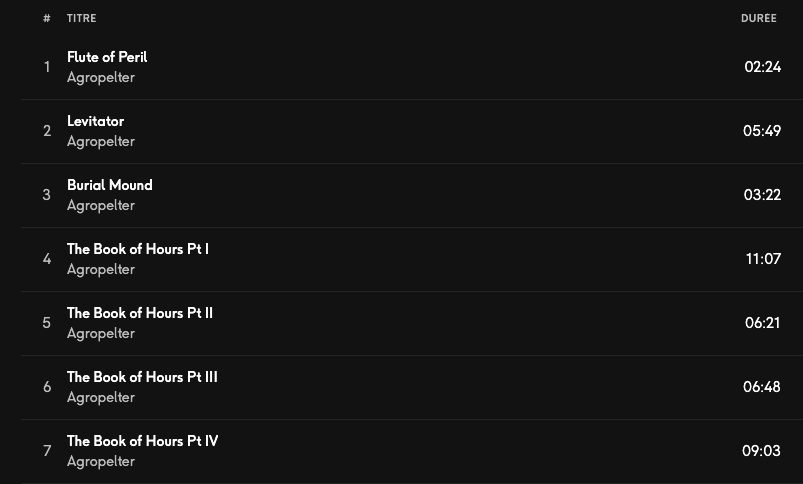The width and height of the screenshot is (803, 484).
Task: Click the Flute of Peril track title
Action: 107,57
